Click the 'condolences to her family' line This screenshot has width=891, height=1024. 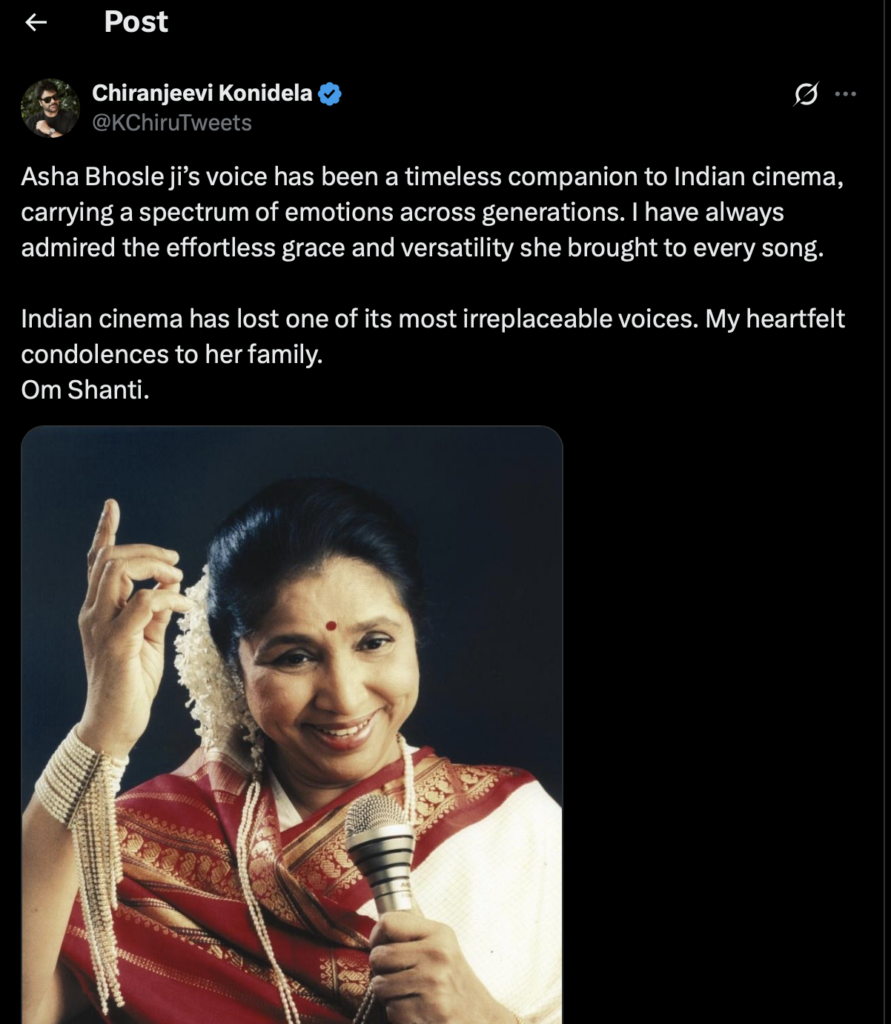[170, 355]
